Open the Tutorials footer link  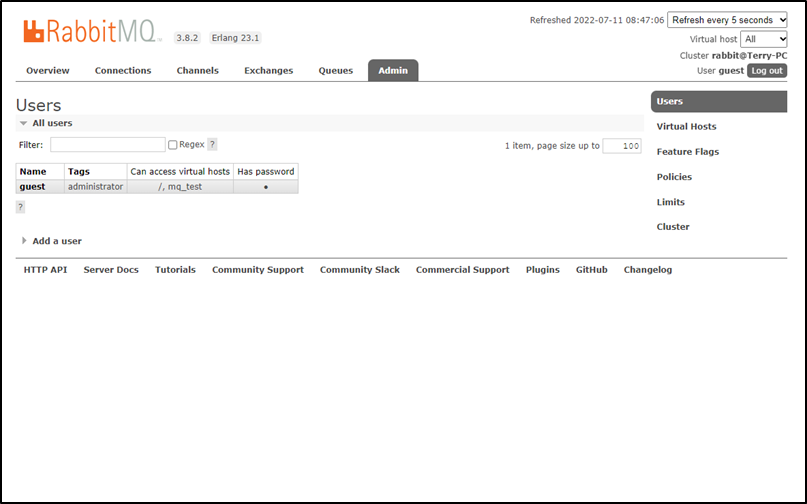pos(176,270)
